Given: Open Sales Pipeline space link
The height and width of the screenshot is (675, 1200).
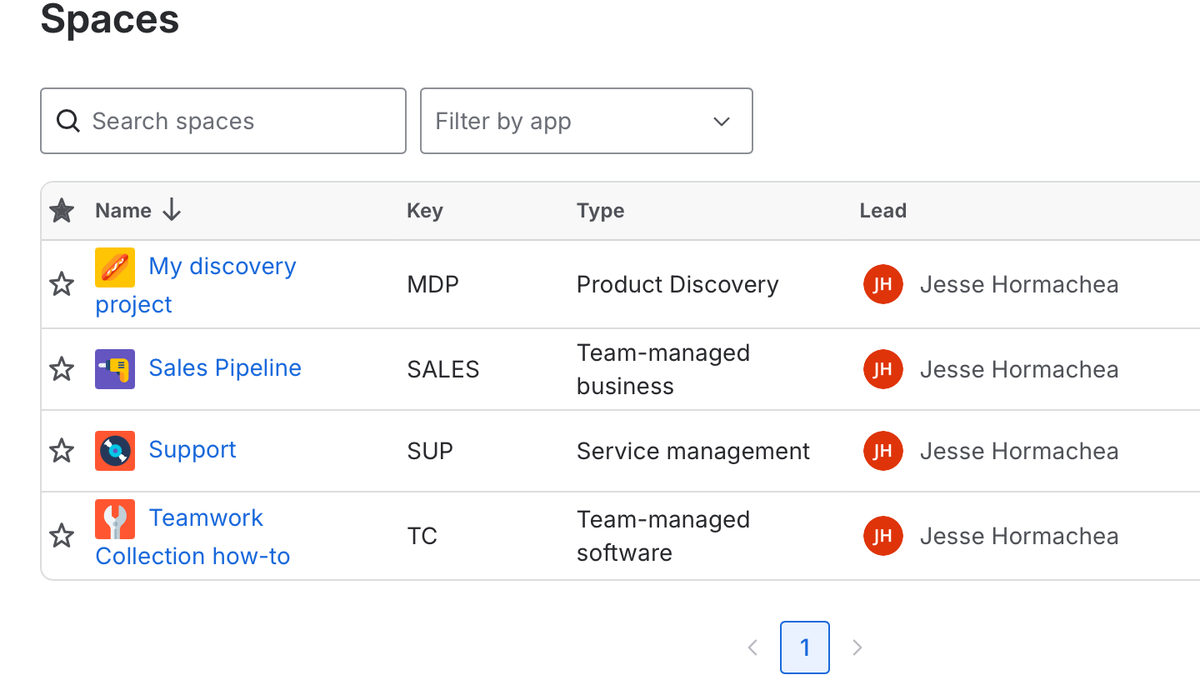Looking at the screenshot, I should tap(225, 368).
